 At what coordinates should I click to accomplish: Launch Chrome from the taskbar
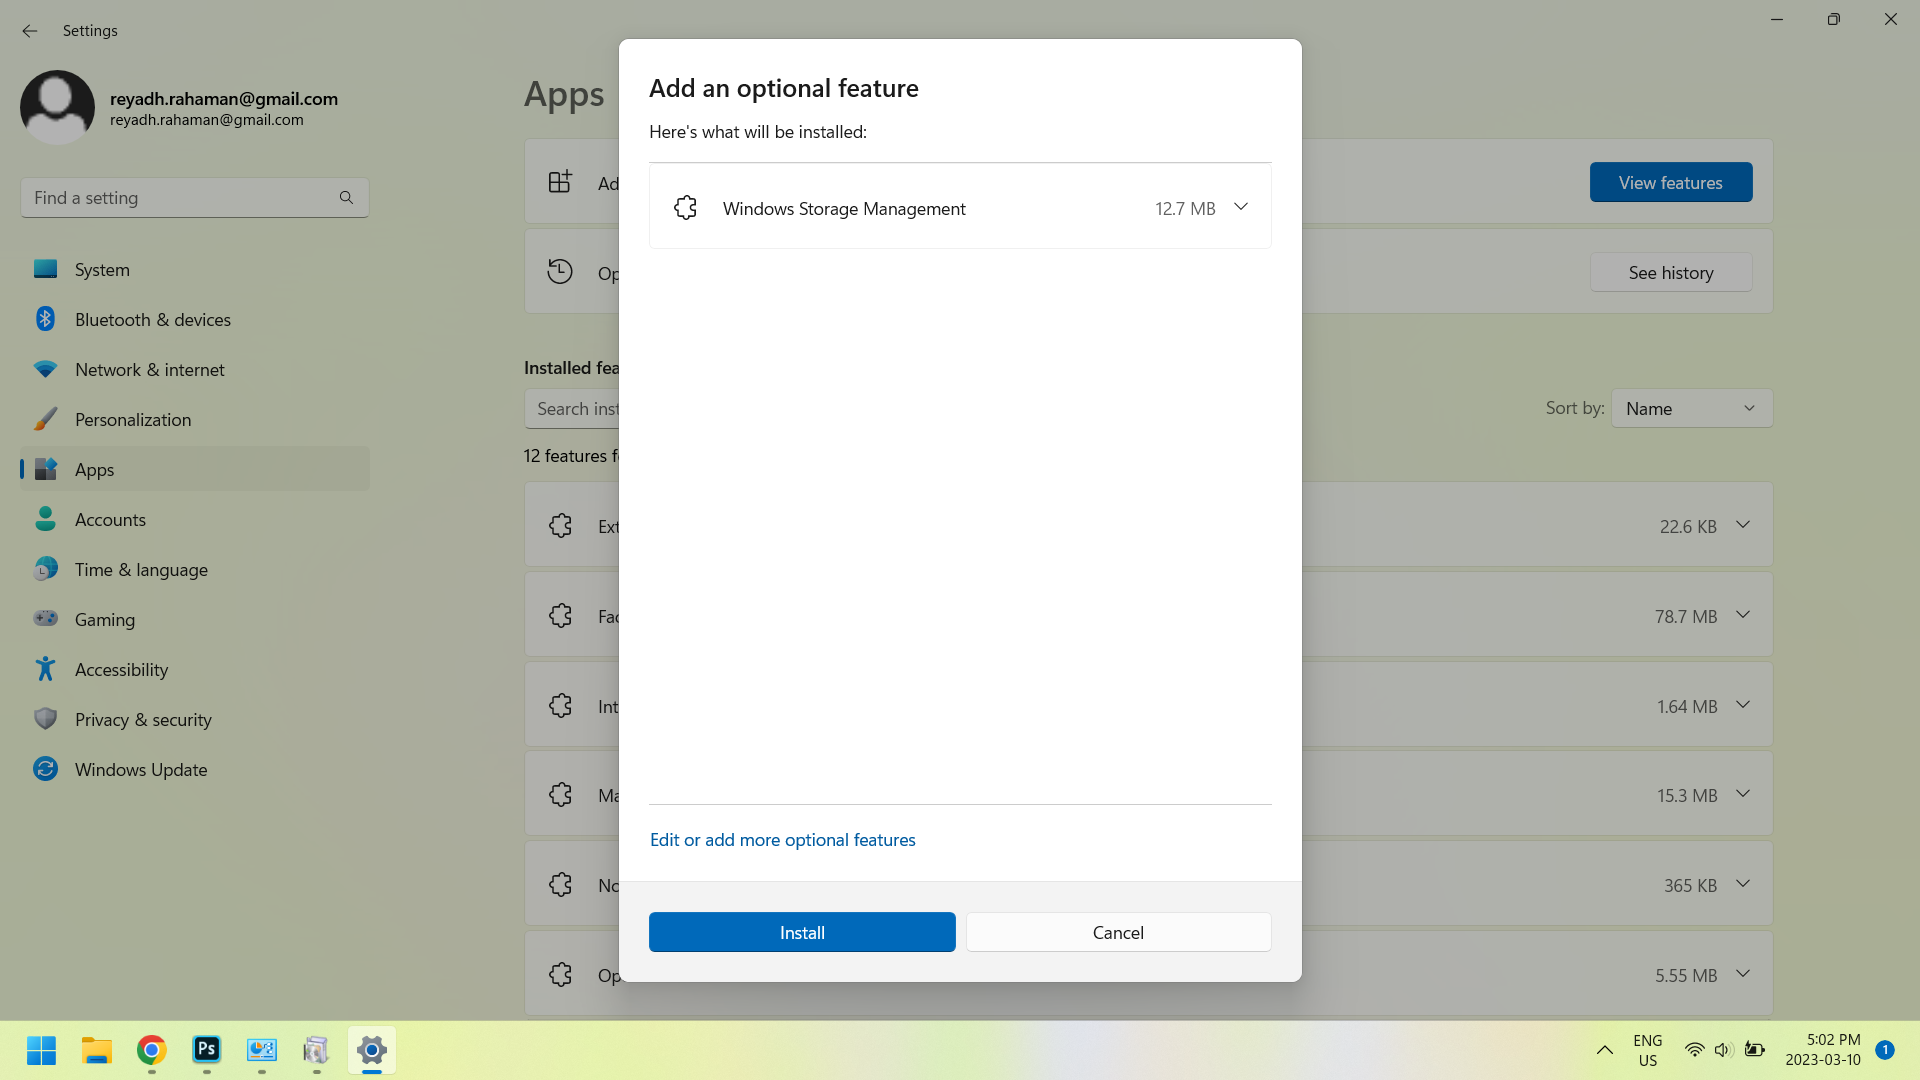point(151,1050)
